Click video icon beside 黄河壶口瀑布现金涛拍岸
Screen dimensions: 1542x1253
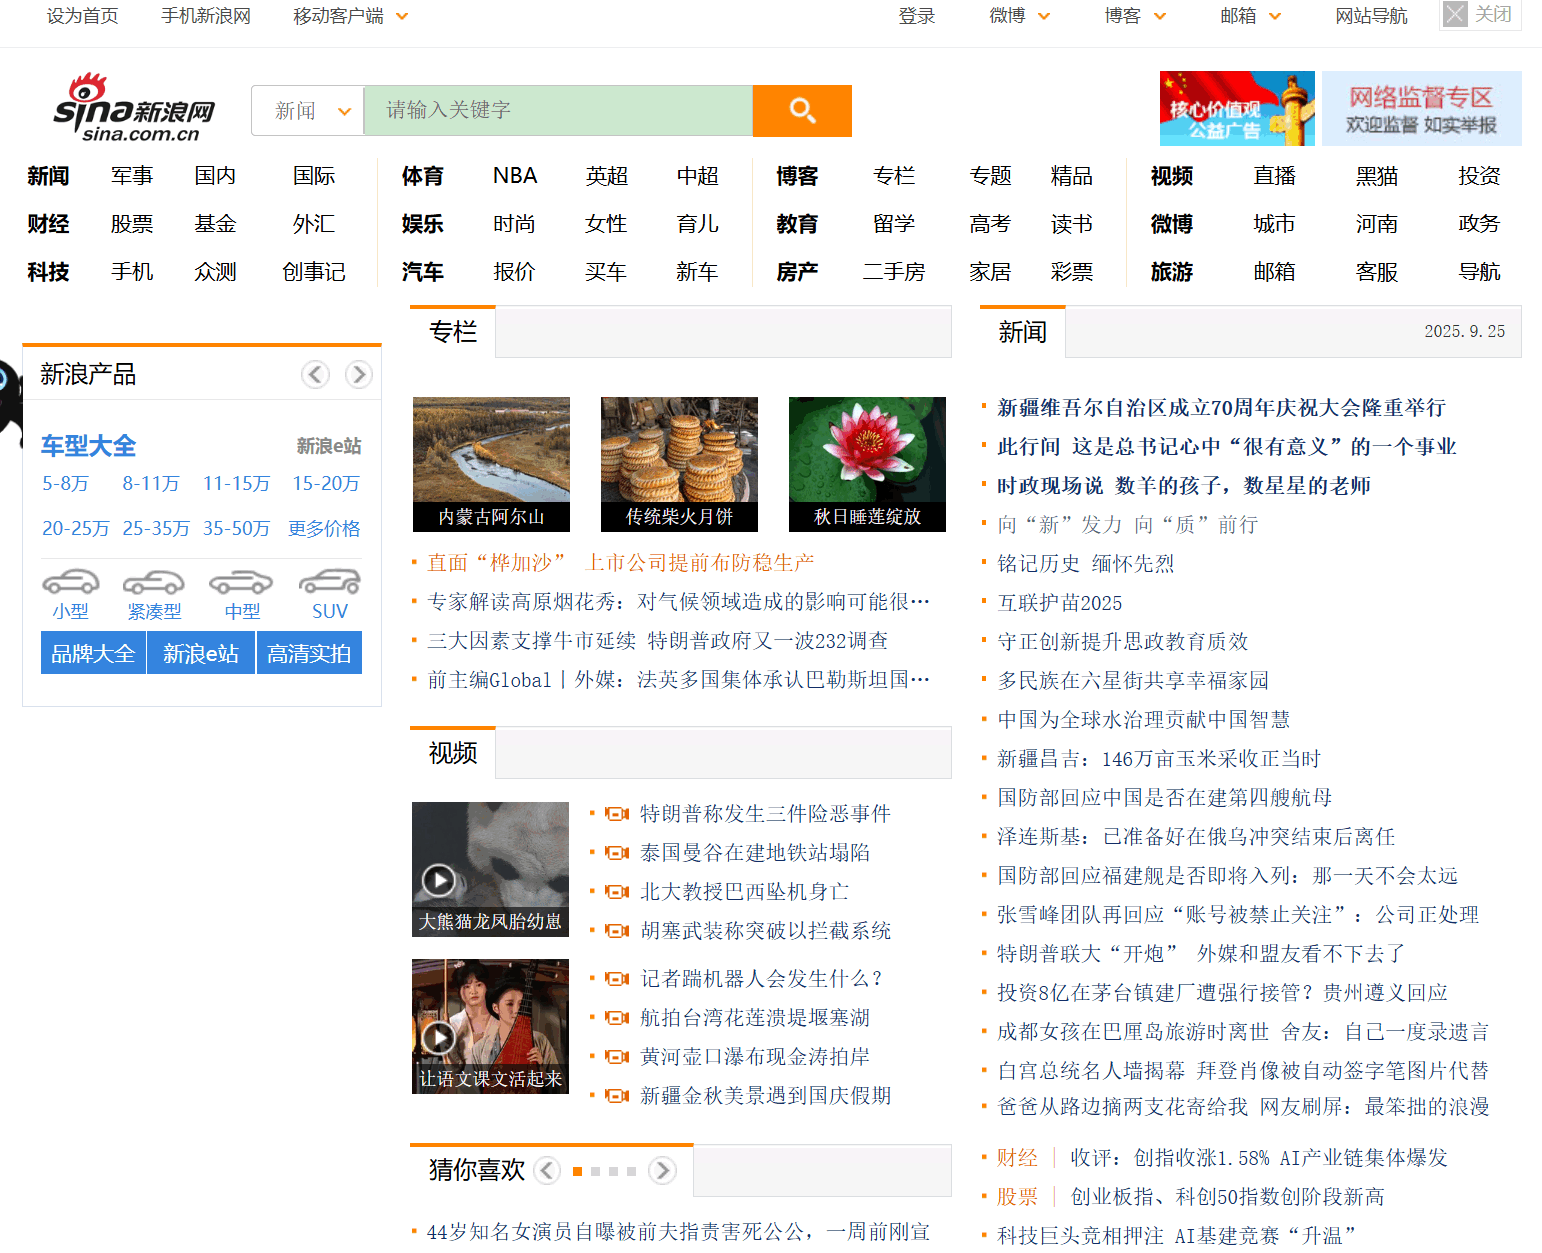pyautogui.click(x=617, y=1057)
